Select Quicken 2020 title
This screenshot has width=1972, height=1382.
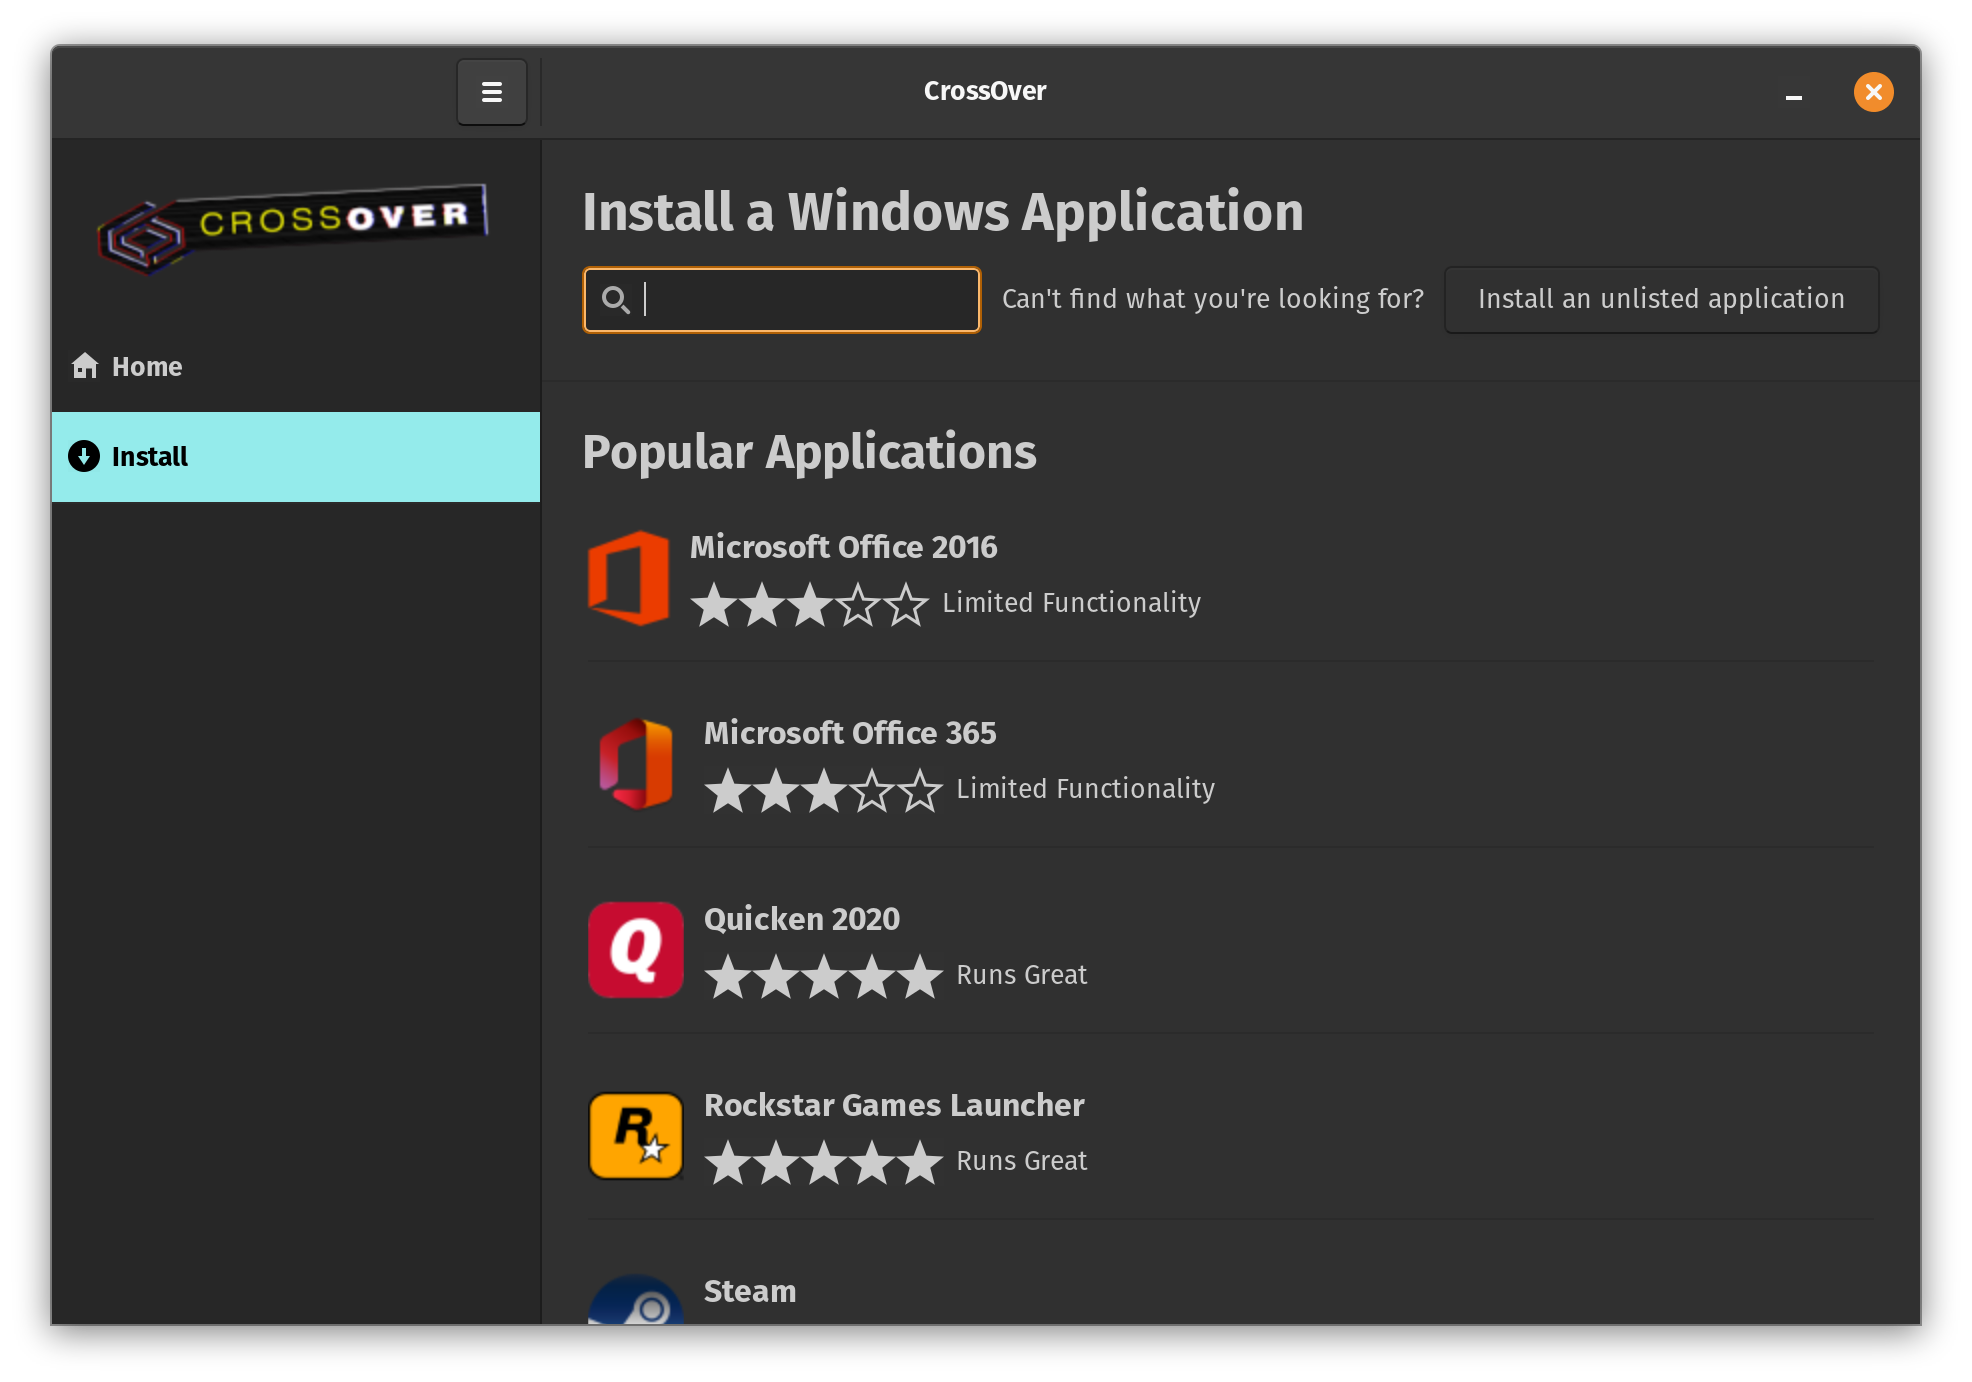(x=802, y=919)
